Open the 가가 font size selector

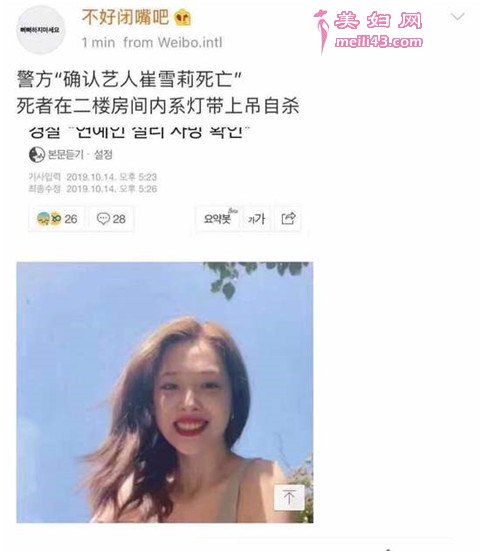tap(257, 219)
